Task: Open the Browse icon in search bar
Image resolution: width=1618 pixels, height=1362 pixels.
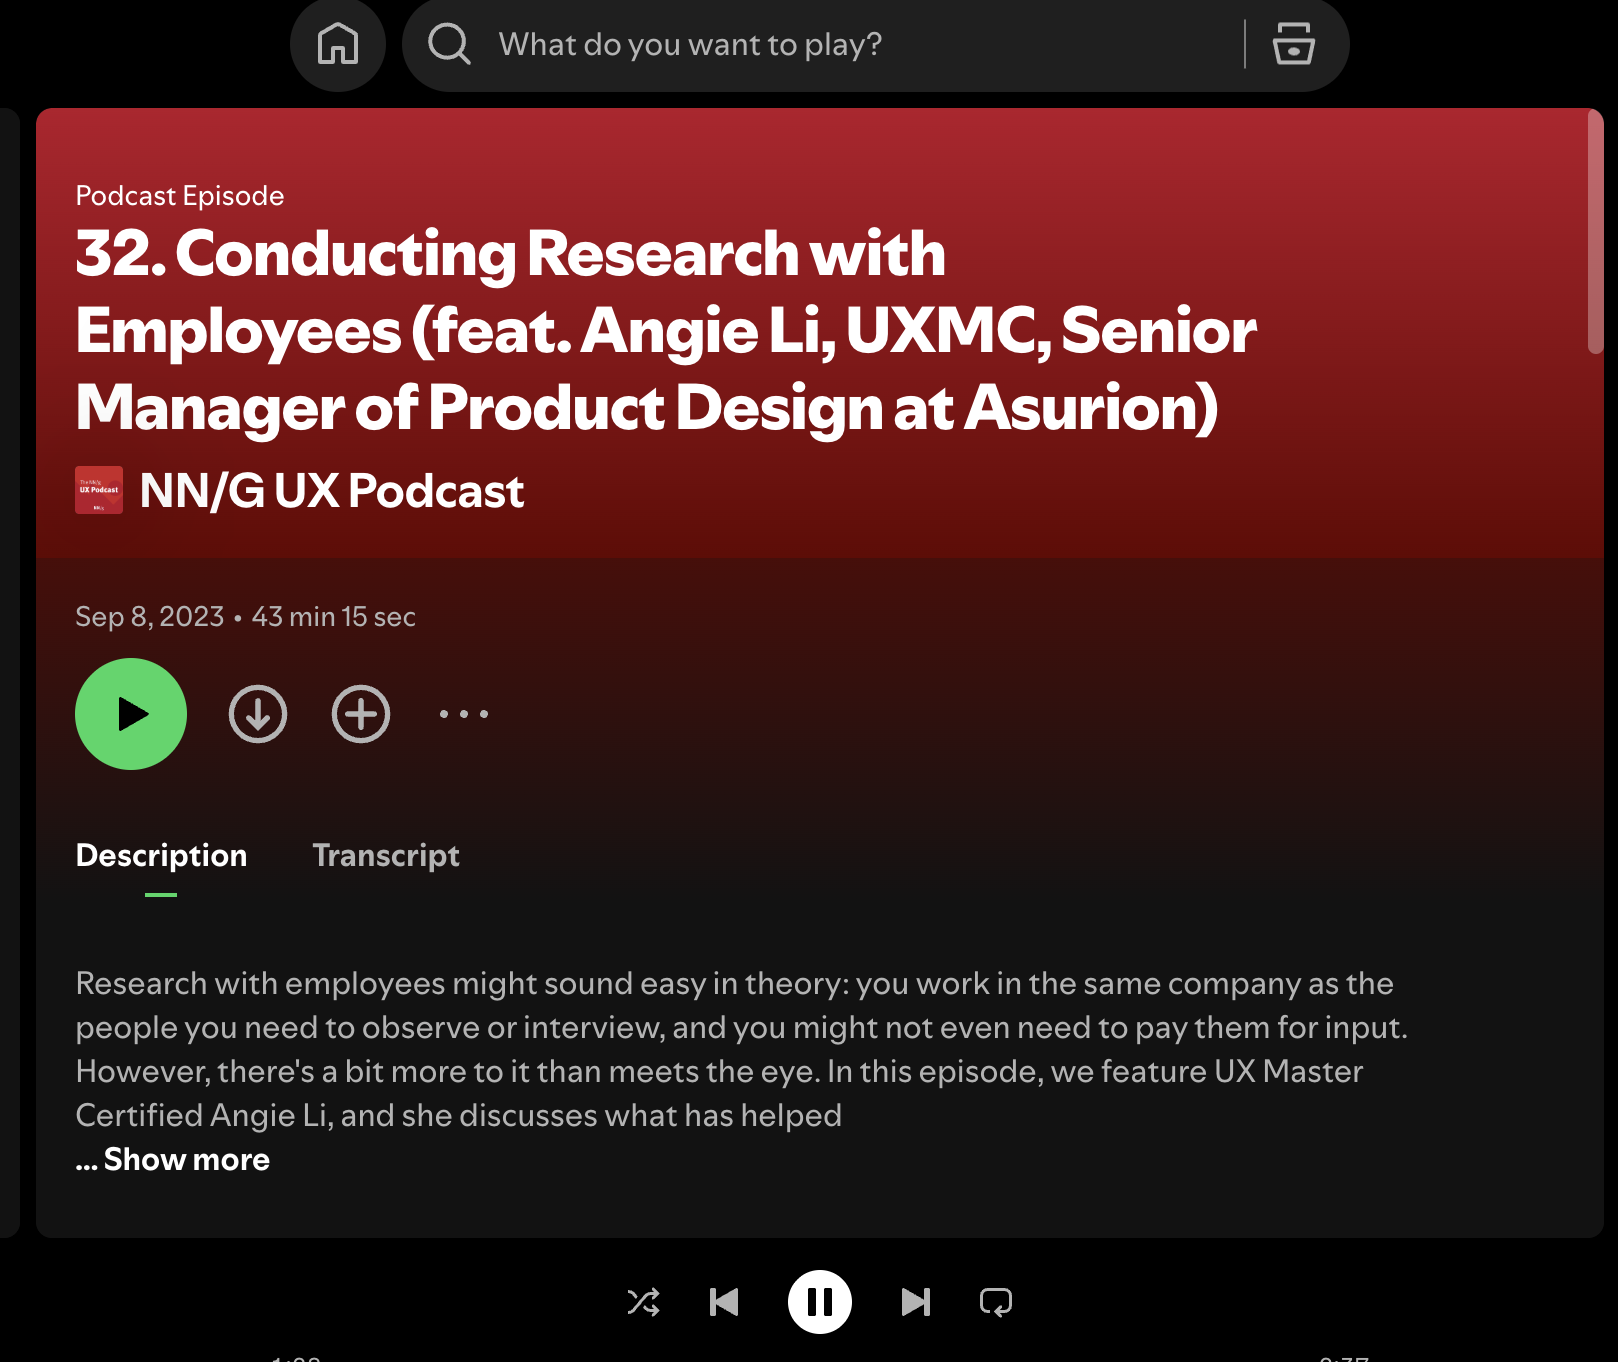Action: (x=1293, y=45)
